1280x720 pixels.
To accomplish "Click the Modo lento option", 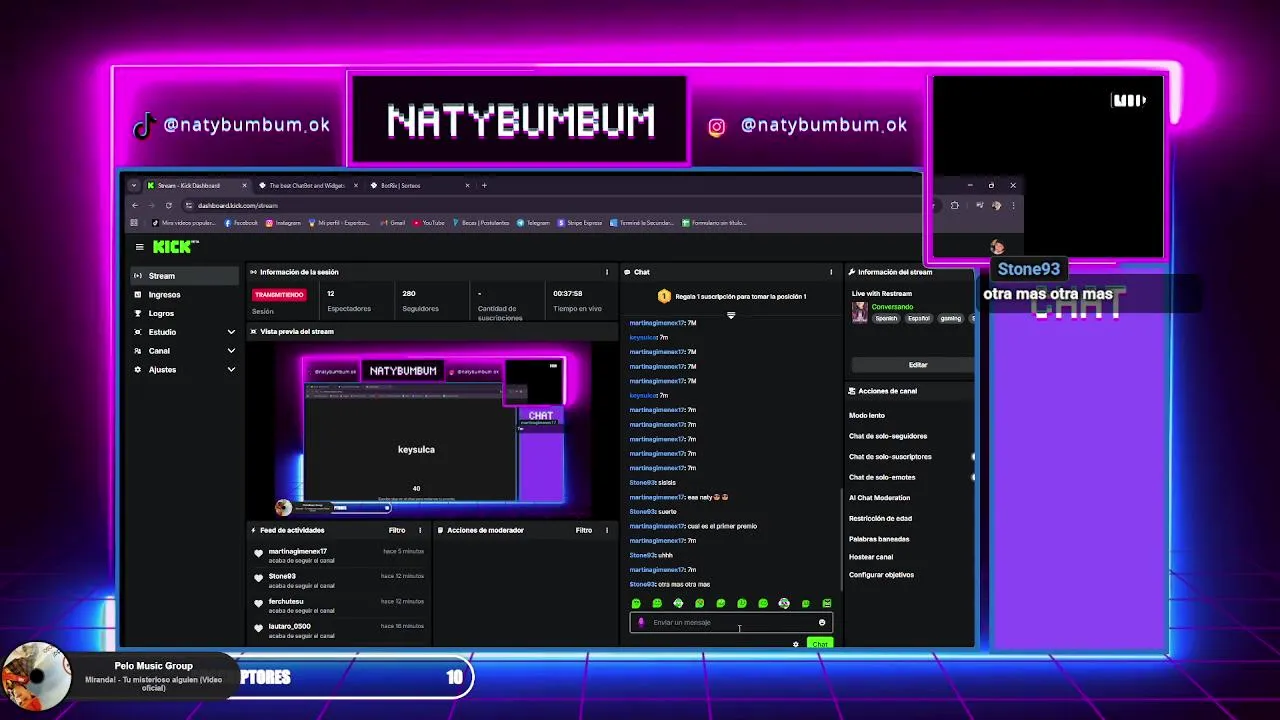I will point(867,415).
